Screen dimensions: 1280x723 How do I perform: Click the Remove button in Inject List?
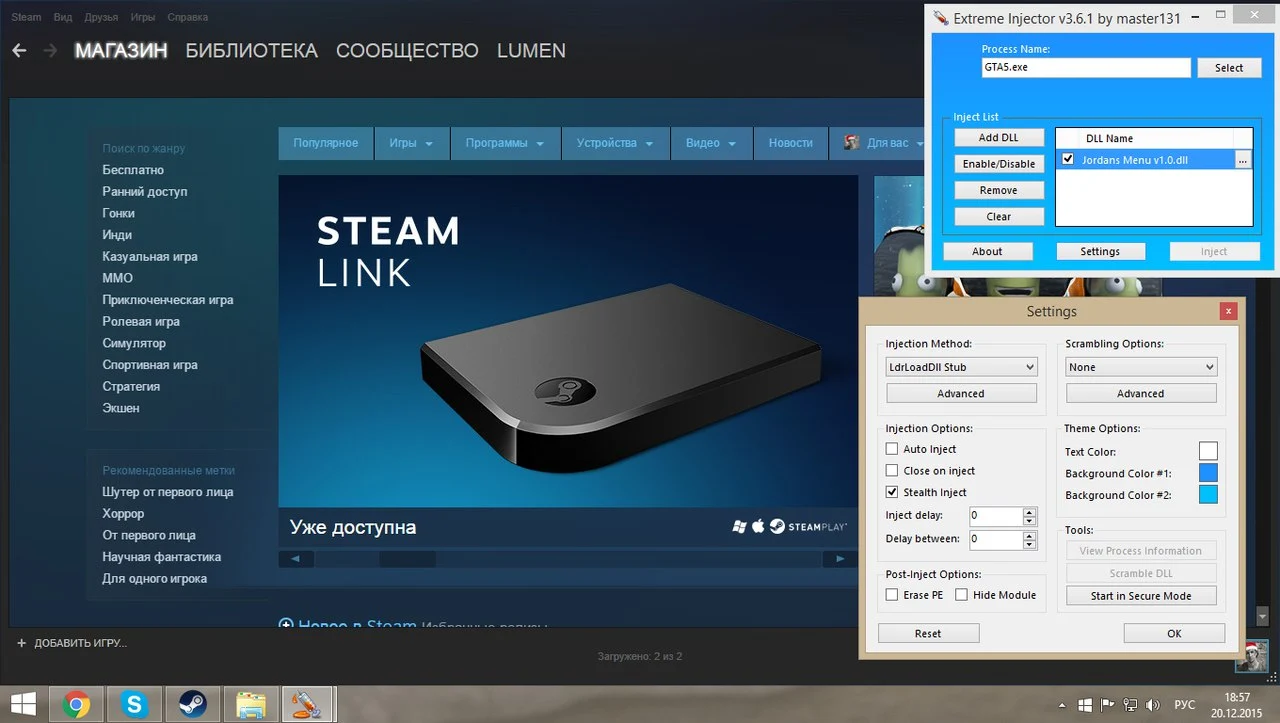pos(998,190)
